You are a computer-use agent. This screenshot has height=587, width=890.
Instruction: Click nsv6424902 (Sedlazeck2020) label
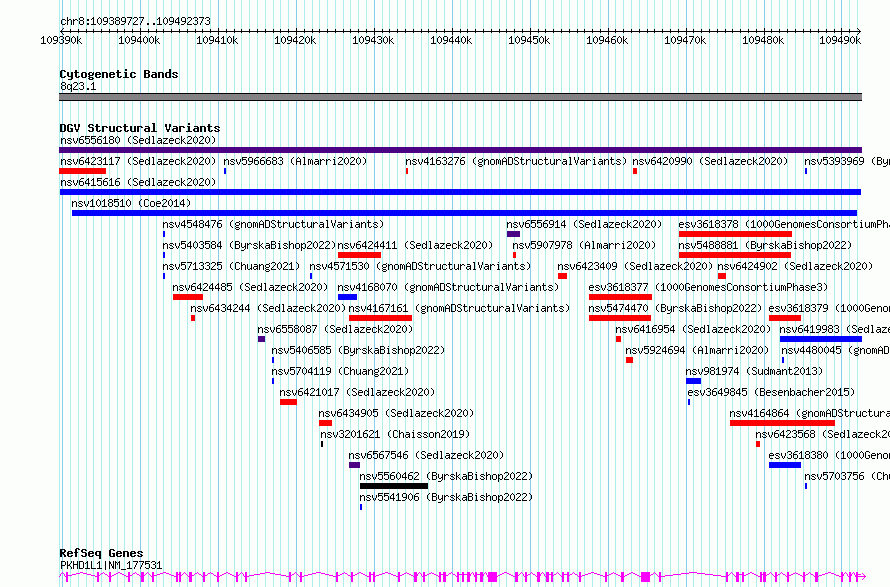point(795,266)
